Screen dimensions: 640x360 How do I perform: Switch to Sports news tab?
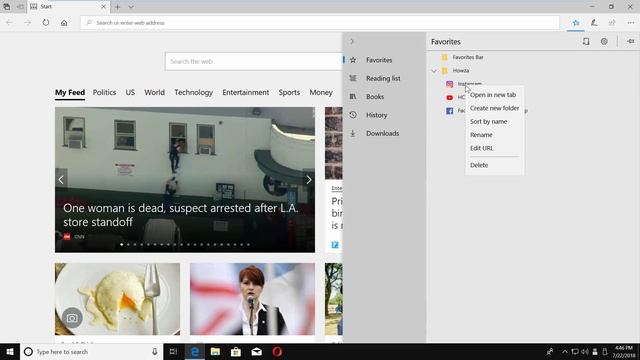(x=289, y=93)
